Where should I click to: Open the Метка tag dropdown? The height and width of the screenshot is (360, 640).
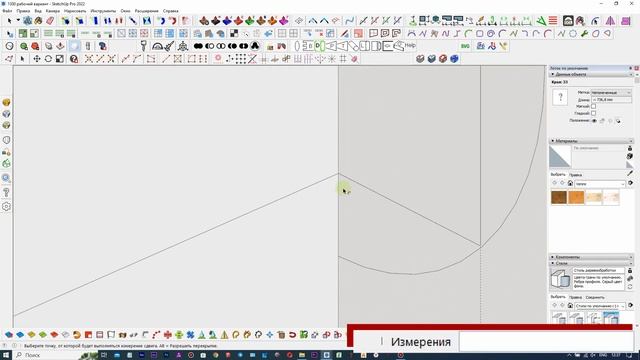coord(611,93)
